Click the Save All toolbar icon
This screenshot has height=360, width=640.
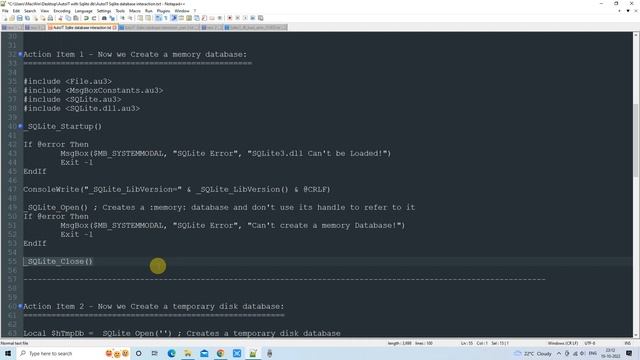click(x=27, y=18)
